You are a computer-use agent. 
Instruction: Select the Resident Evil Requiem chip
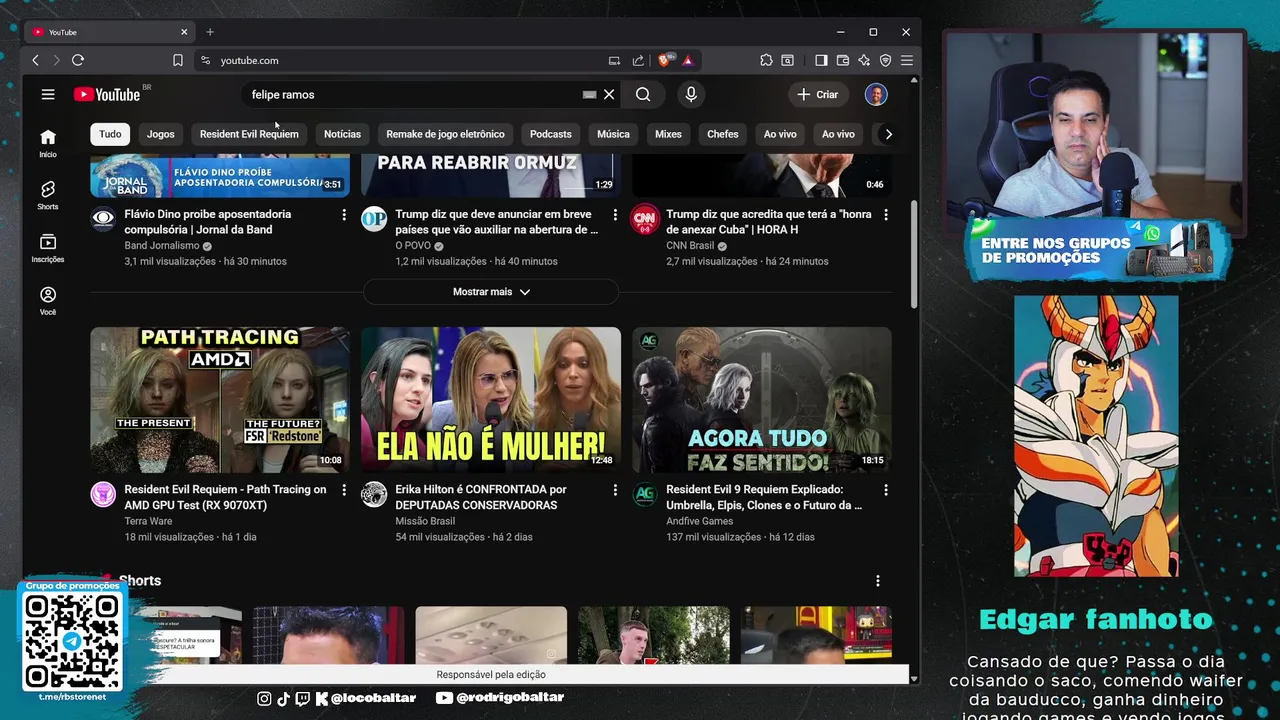pos(249,134)
